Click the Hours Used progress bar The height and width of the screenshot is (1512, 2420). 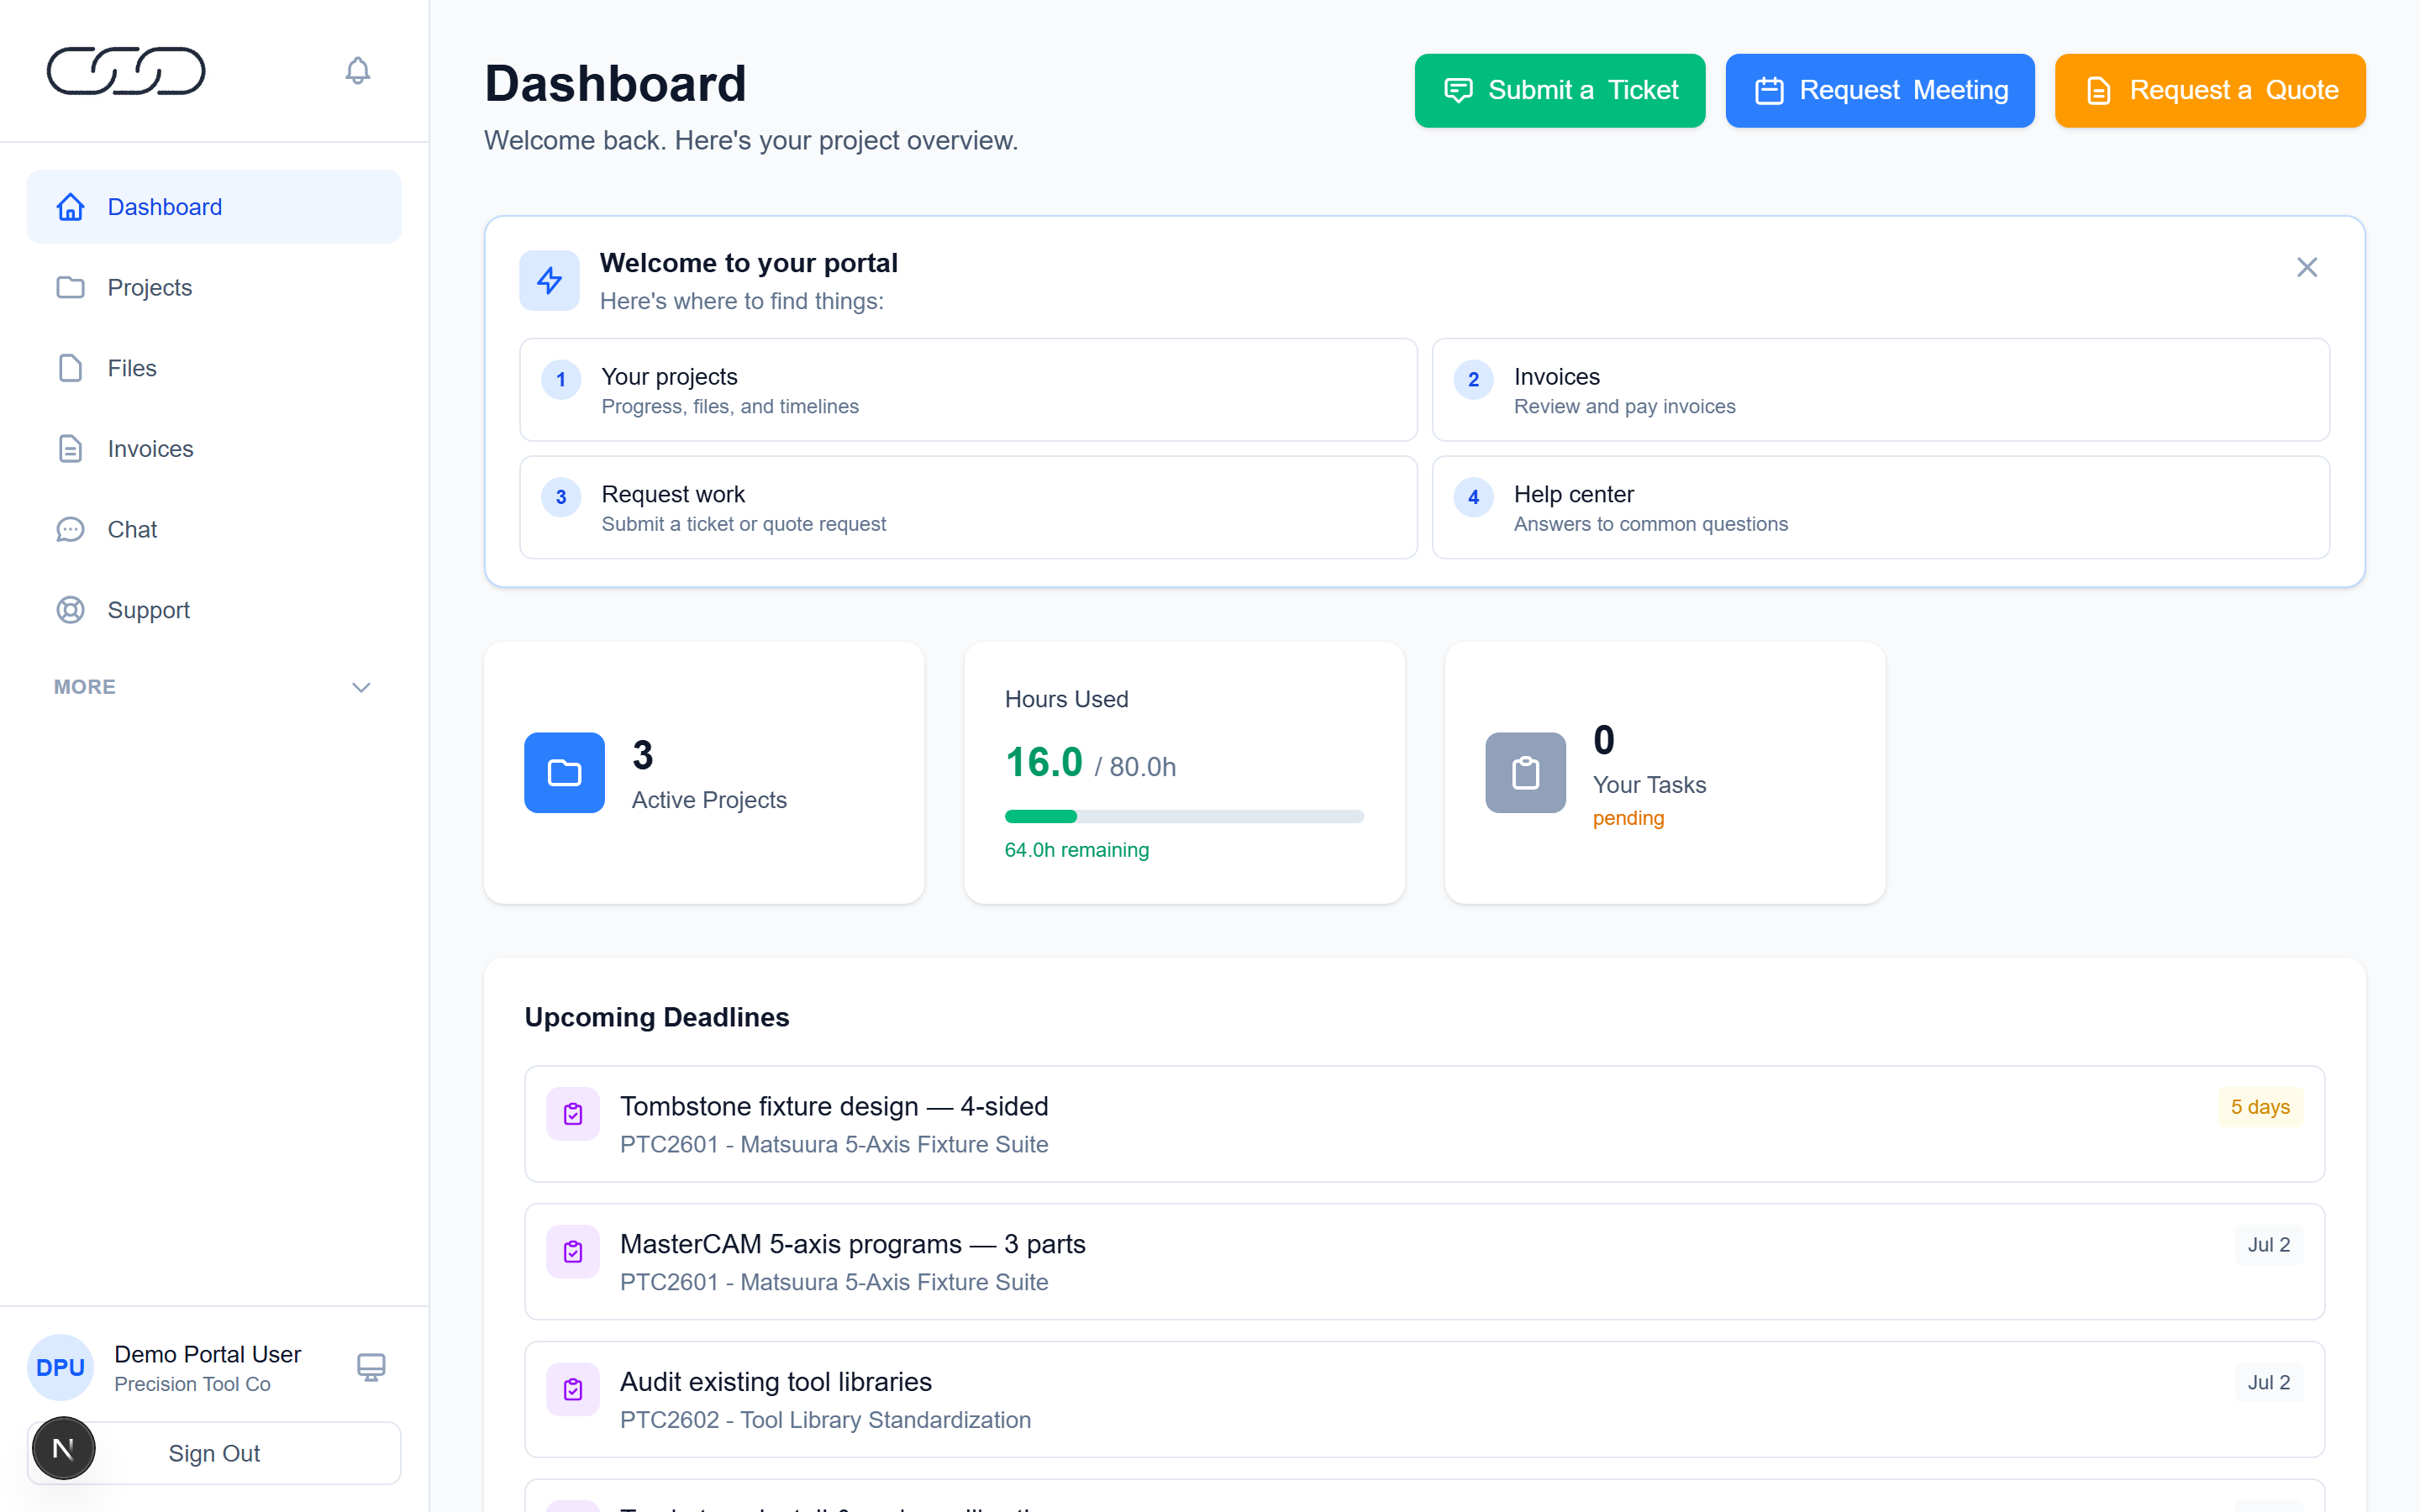coord(1184,816)
